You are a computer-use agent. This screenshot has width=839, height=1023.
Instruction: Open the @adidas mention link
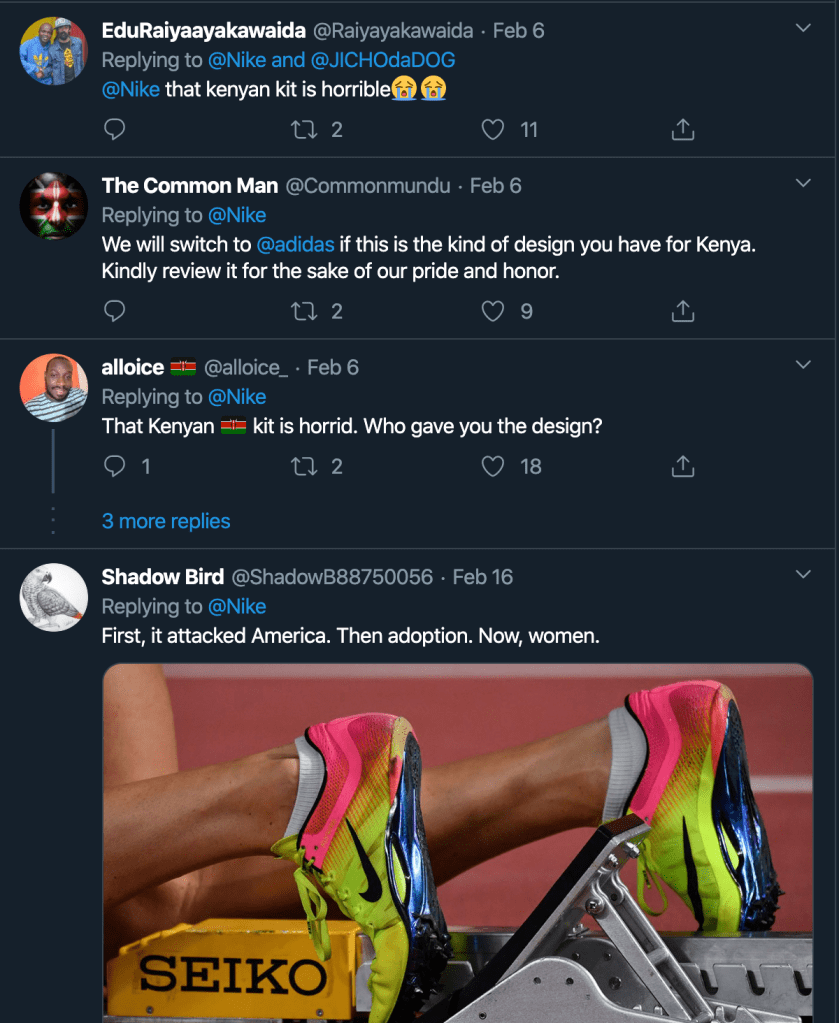pos(296,243)
